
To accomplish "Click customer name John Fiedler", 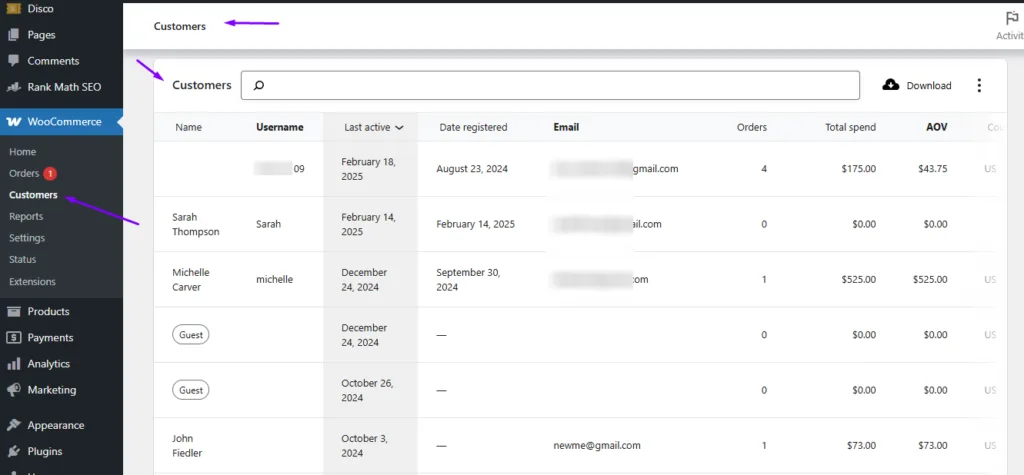I will point(187,446).
